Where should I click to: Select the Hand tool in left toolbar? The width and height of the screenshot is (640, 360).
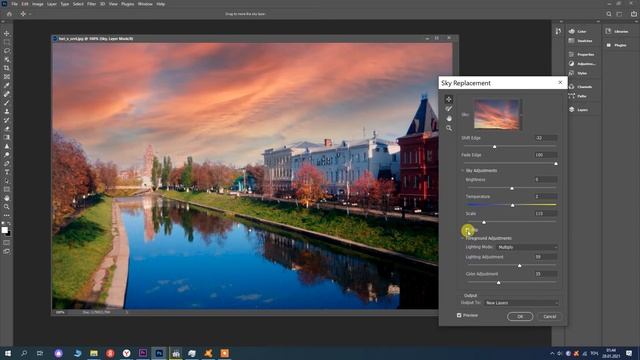click(x=7, y=198)
